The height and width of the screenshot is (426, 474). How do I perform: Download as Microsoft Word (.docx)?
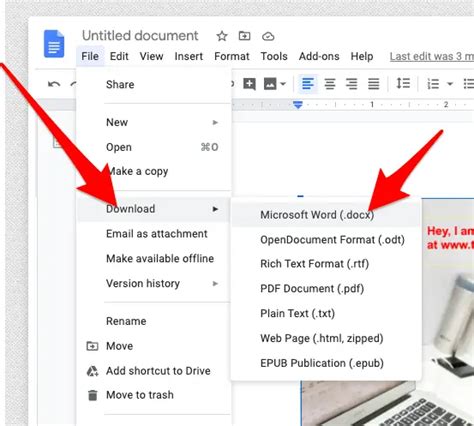[x=326, y=215]
